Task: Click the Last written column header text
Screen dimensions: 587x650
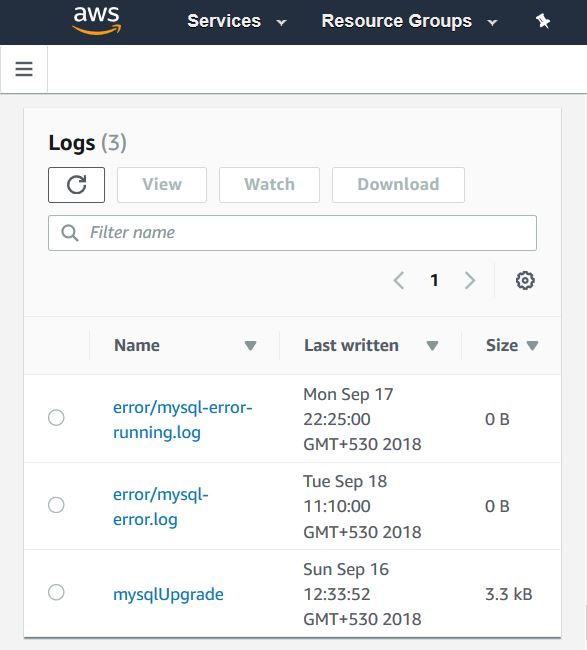Action: pos(352,345)
